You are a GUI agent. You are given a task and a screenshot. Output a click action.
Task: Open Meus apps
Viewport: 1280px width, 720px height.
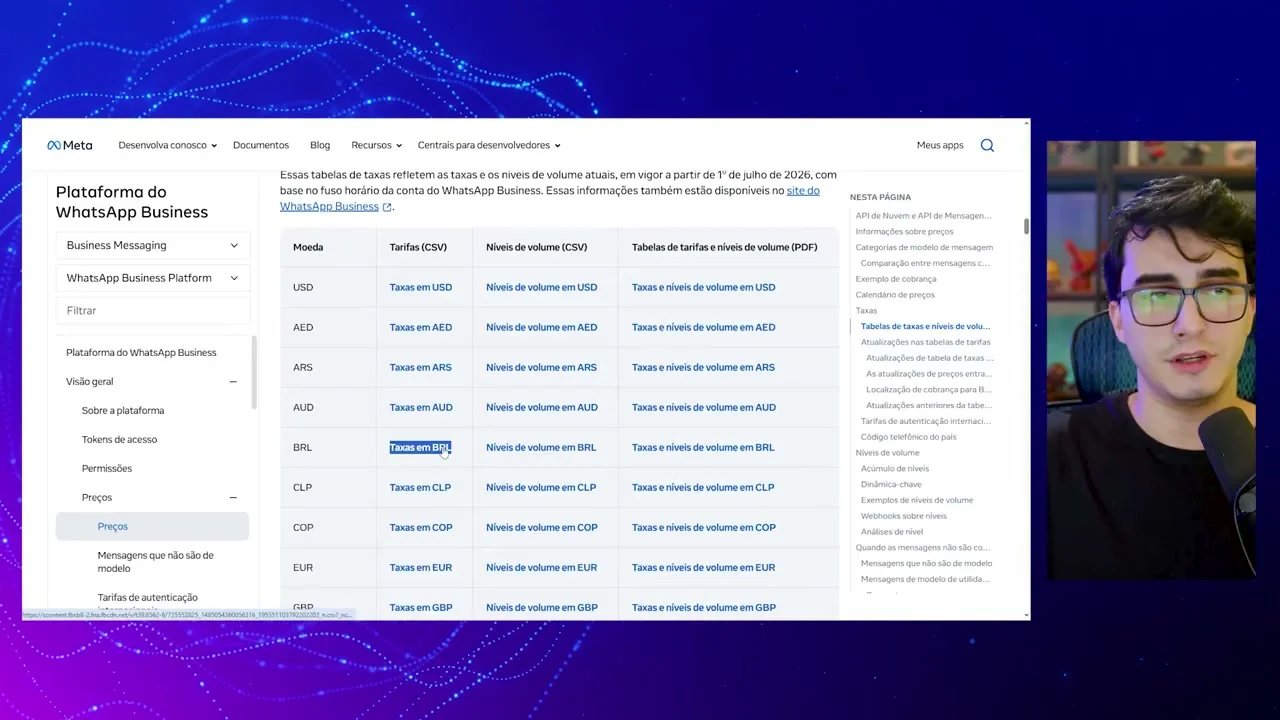tap(940, 145)
